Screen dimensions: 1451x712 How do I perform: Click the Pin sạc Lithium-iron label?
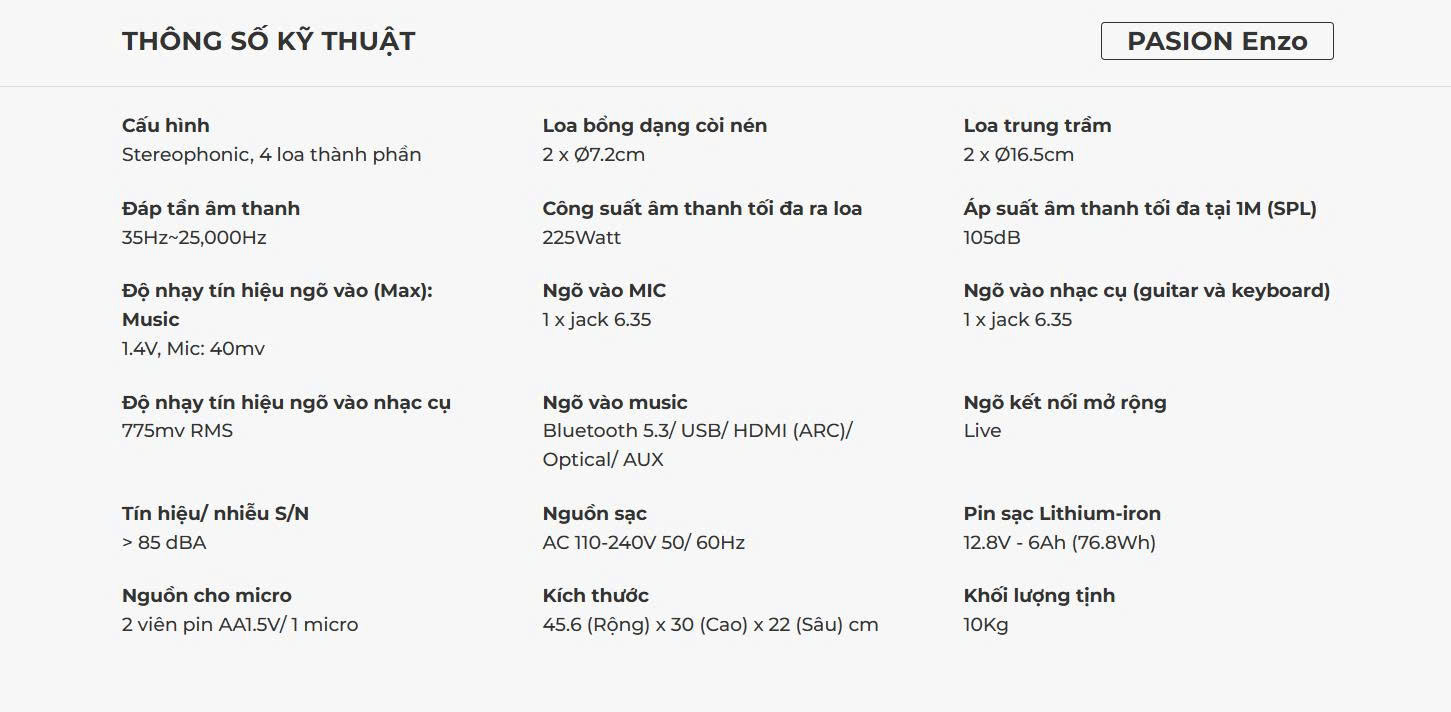pyautogui.click(x=1062, y=513)
